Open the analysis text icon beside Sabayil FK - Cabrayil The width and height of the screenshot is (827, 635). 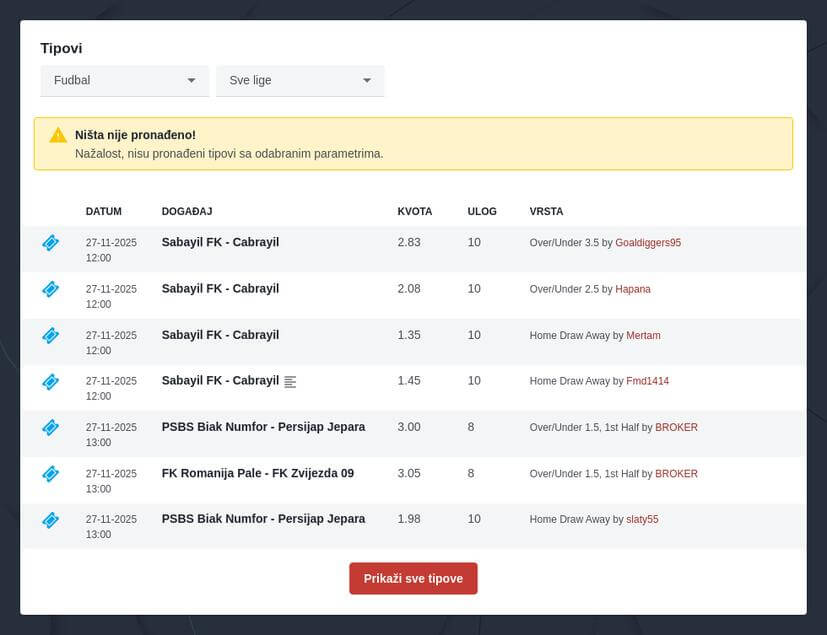tap(290, 382)
